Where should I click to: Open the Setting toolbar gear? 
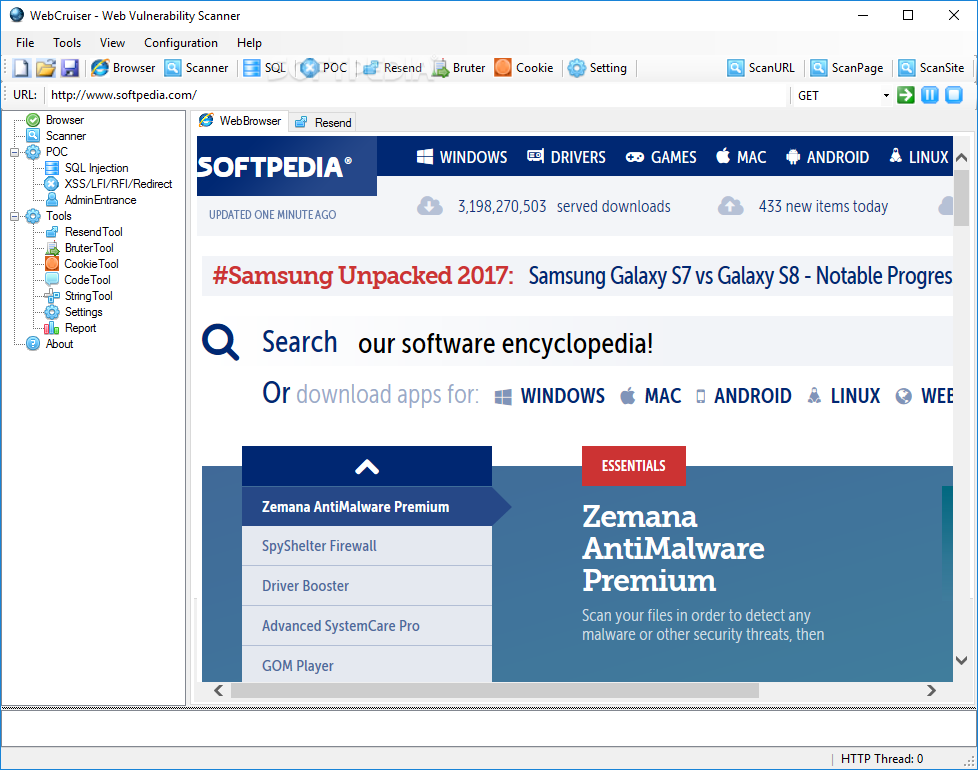point(598,68)
